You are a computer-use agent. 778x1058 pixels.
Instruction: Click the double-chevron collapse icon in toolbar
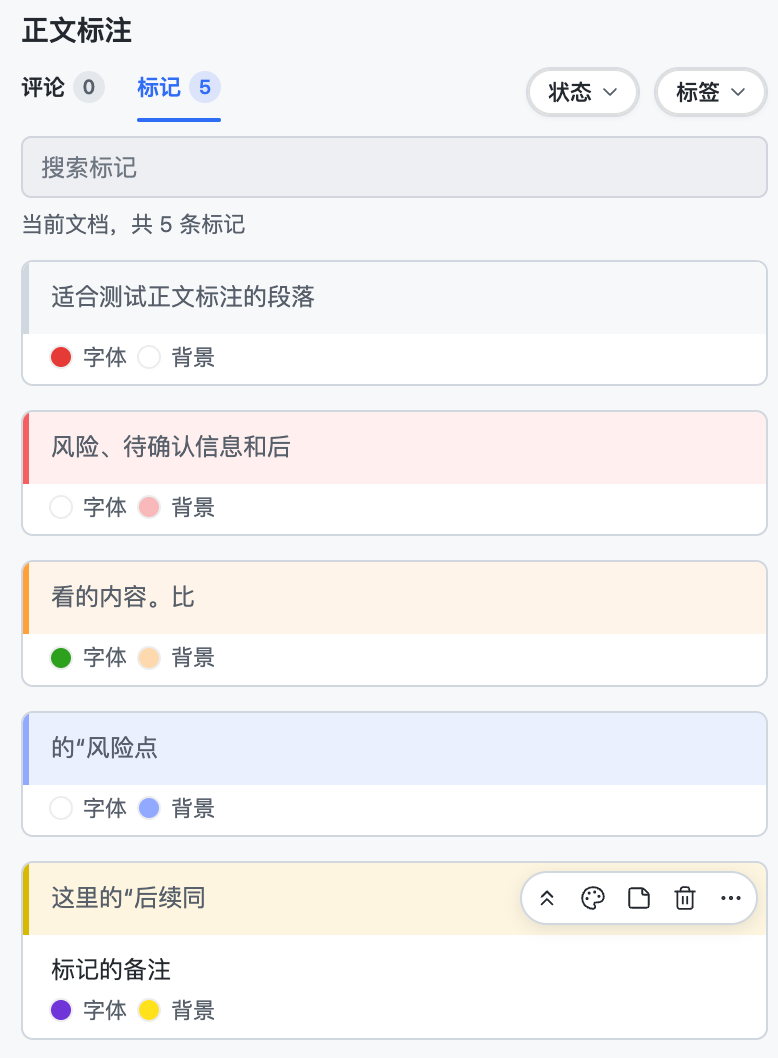point(547,898)
